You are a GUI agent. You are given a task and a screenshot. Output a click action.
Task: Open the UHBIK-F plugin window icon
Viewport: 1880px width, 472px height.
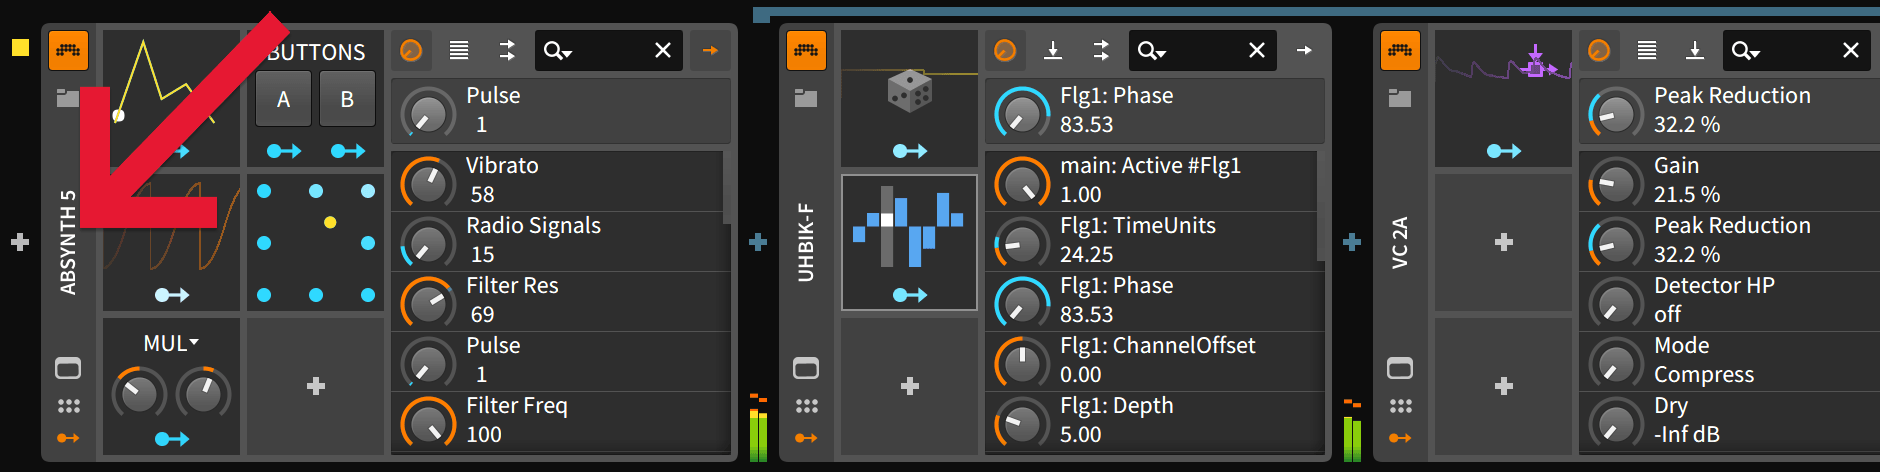pos(806,368)
